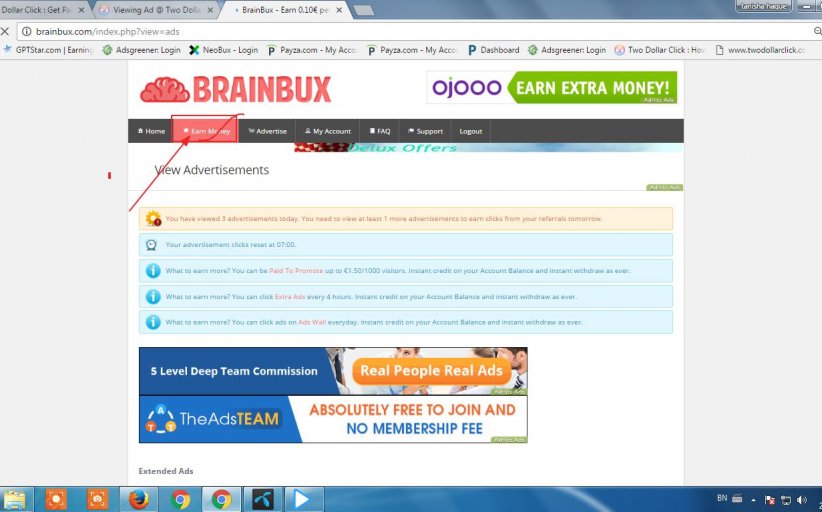Click the blue play media icon in taskbar
The image size is (822, 512).
click(301, 499)
